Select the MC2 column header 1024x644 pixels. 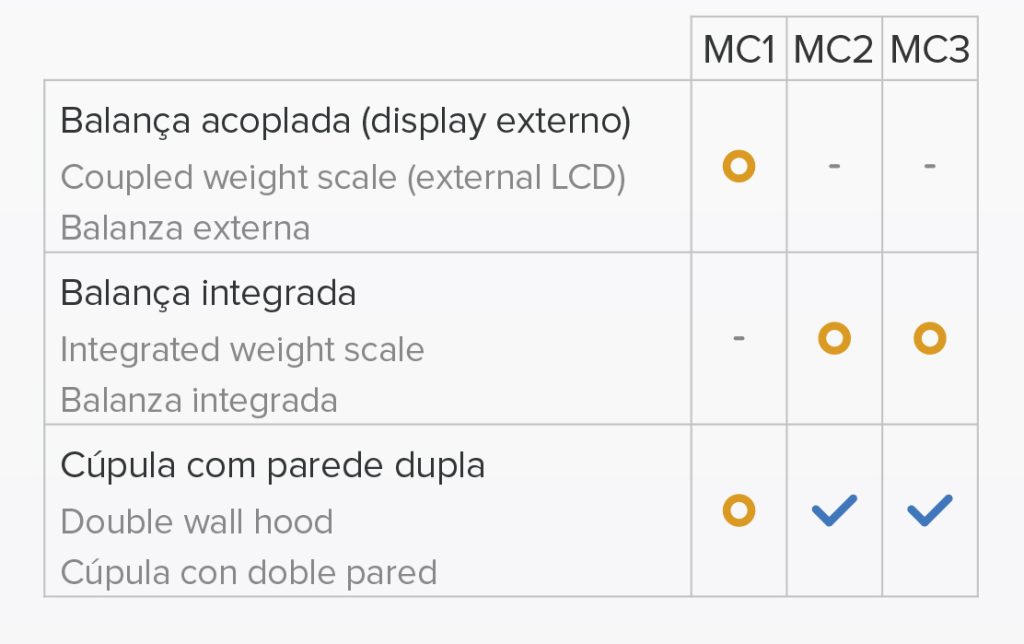click(834, 49)
